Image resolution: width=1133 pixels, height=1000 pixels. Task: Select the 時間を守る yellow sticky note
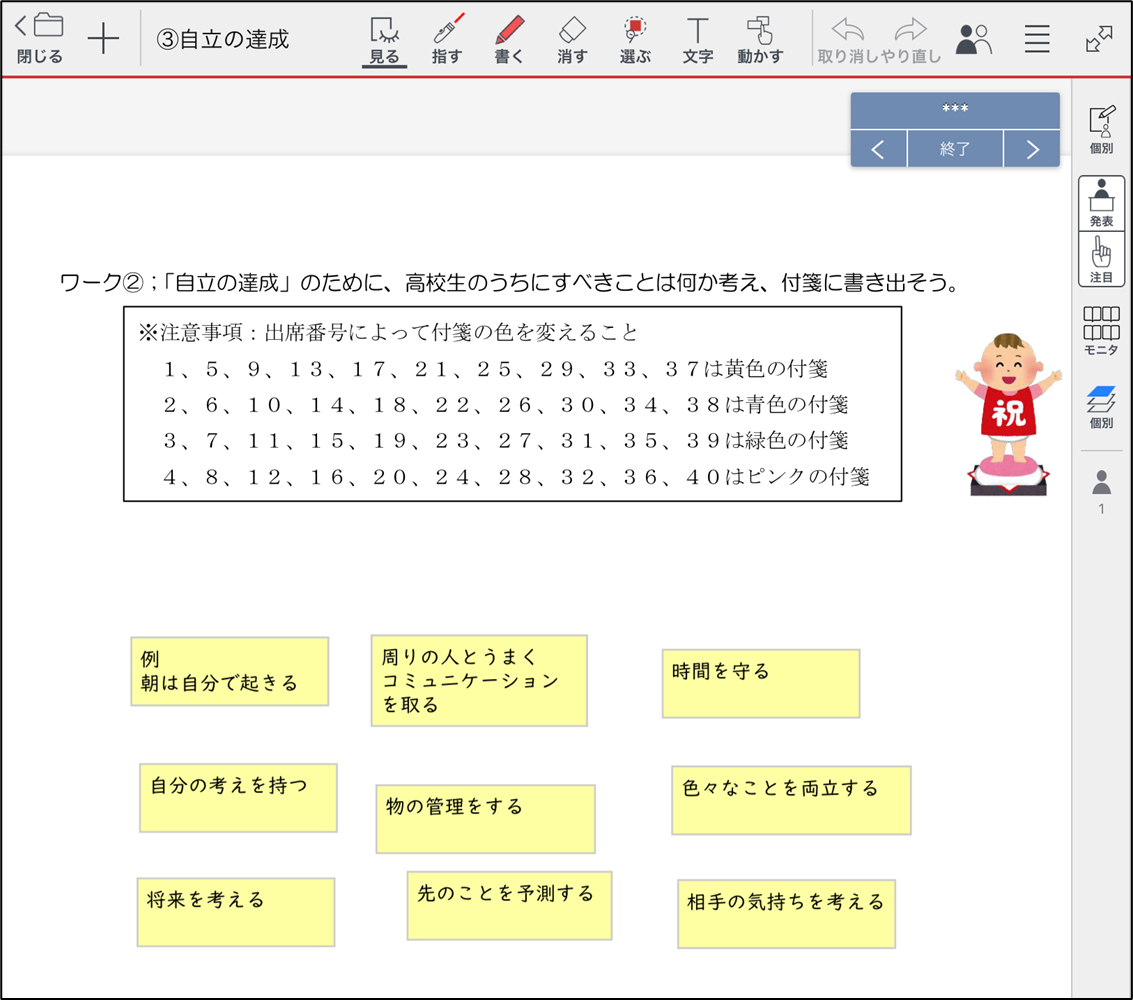tap(760, 683)
